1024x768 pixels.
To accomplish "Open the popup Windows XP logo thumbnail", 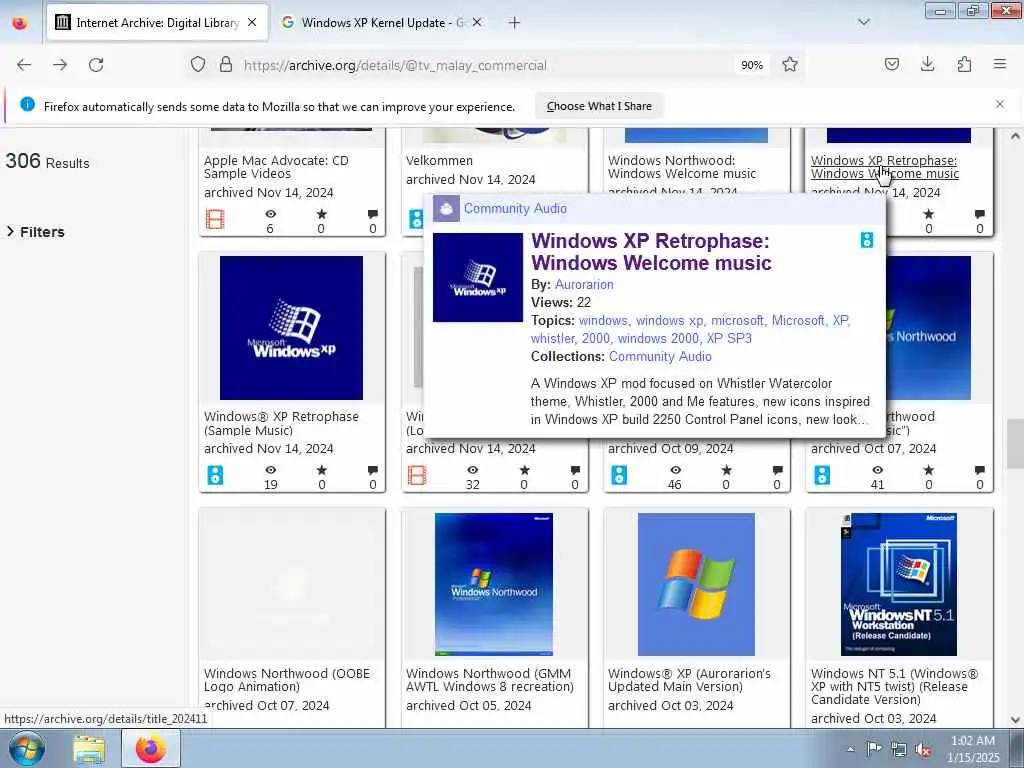I will tap(477, 277).
